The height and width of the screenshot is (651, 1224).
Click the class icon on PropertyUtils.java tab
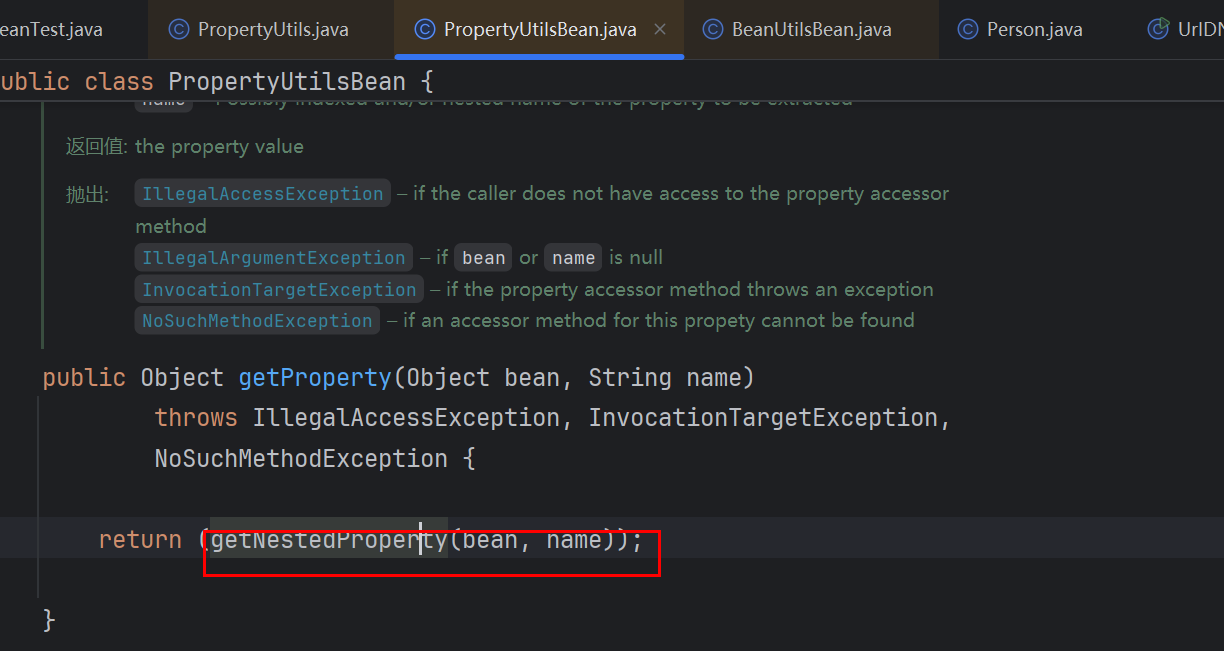[179, 29]
